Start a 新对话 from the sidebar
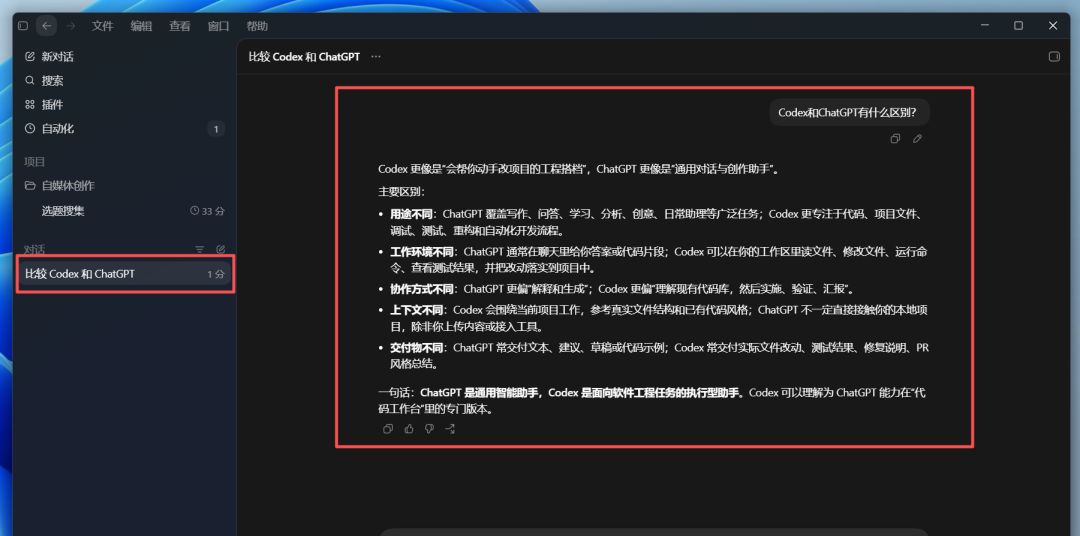 tap(124, 56)
